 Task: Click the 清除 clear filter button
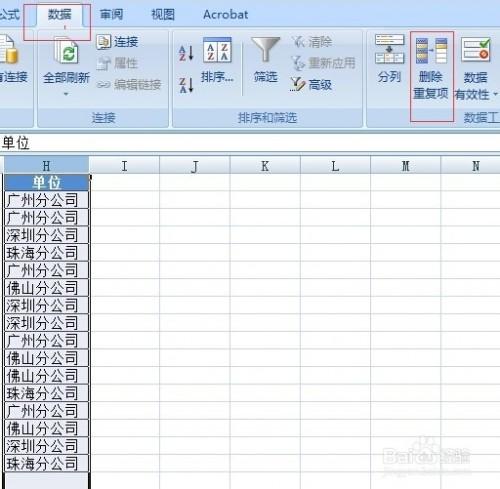click(312, 42)
